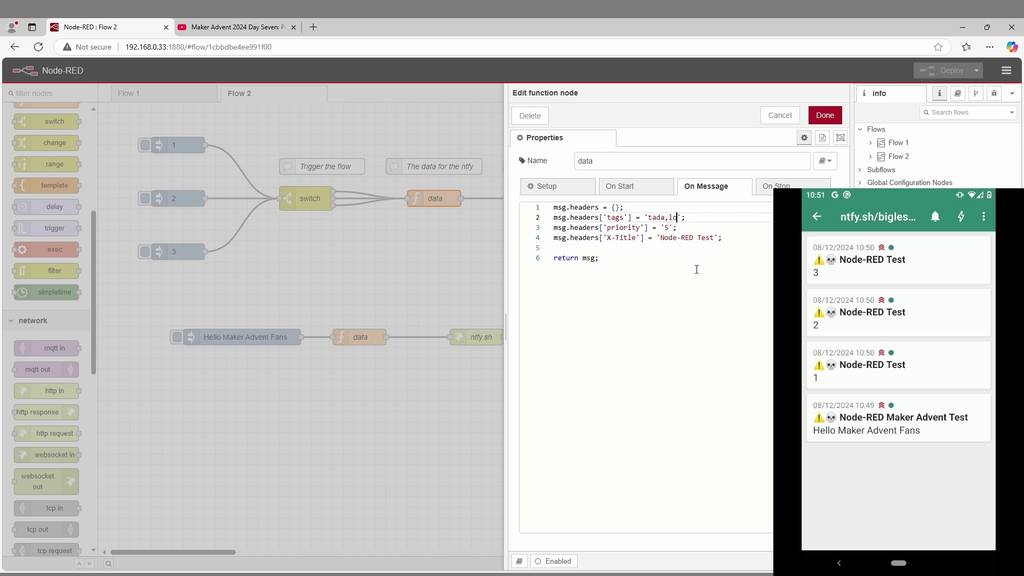Tap the lightning bolt icon in ntfy

[961, 216]
